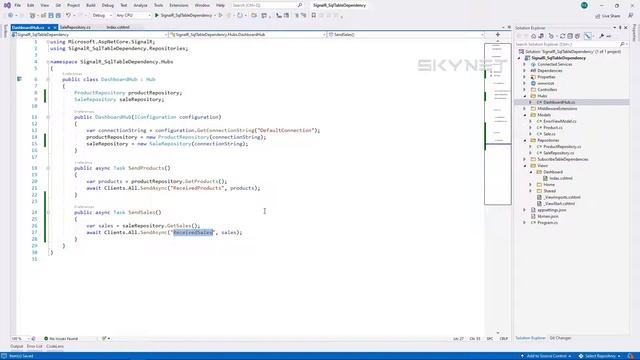This screenshot has width=640, height=360.
Task: Open the Tools menu
Action: [x=158, y=5]
